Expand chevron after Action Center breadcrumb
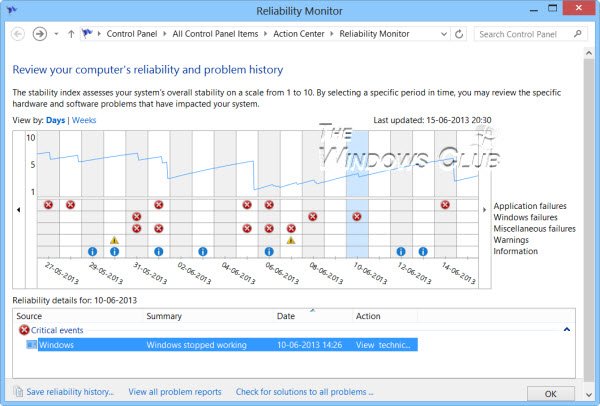The image size is (600, 406). pos(332,34)
